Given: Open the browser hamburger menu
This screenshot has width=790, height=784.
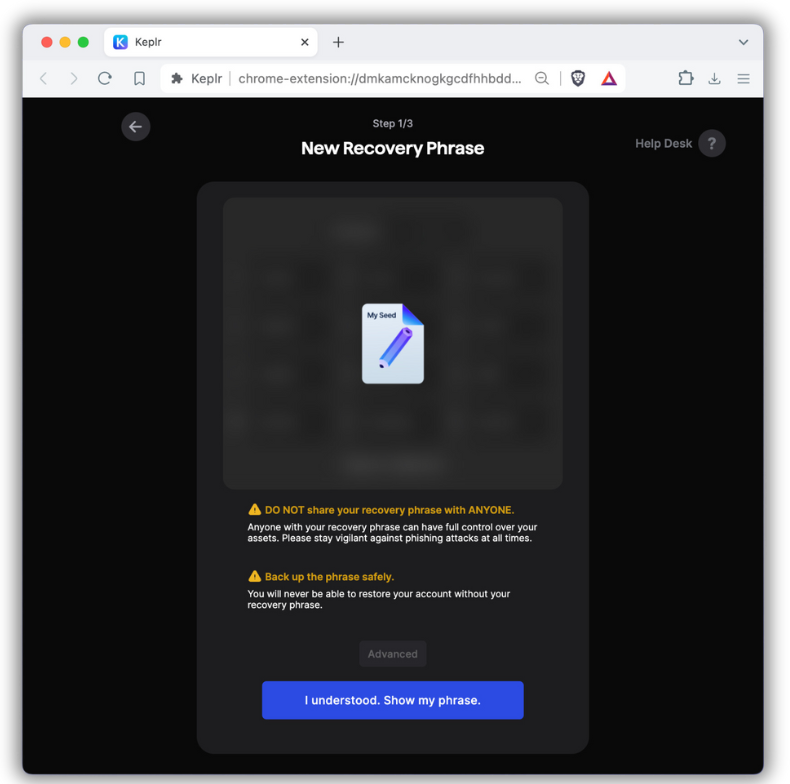Looking at the screenshot, I should (743, 78).
